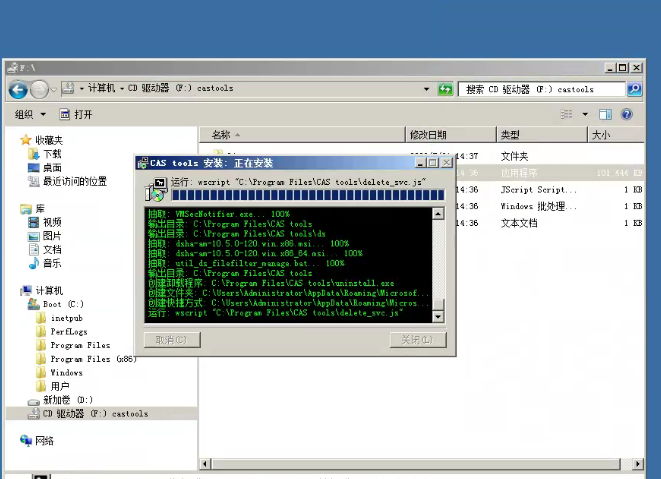This screenshot has width=661, height=479.
Task: Open the 组织 menu
Action: (30, 114)
